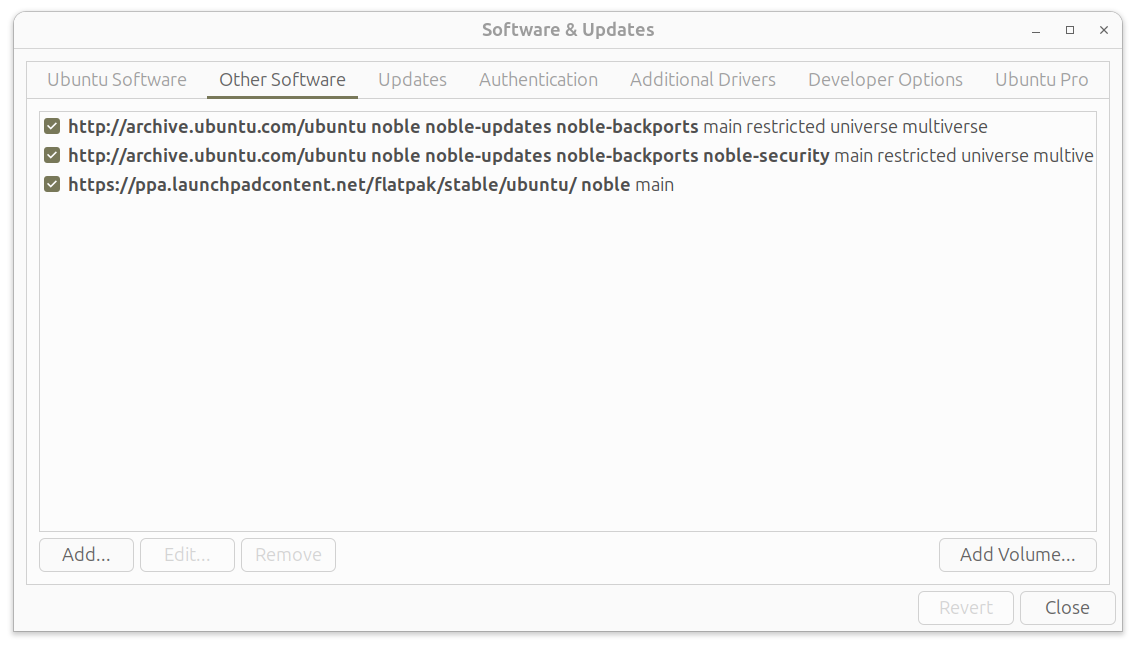The width and height of the screenshot is (1136, 648).
Task: Disable the noble-security archive source checkbox
Action: [52, 156]
